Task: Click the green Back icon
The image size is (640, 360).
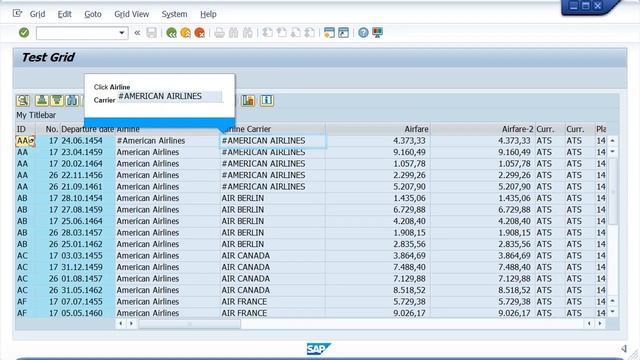Action: (x=171, y=33)
